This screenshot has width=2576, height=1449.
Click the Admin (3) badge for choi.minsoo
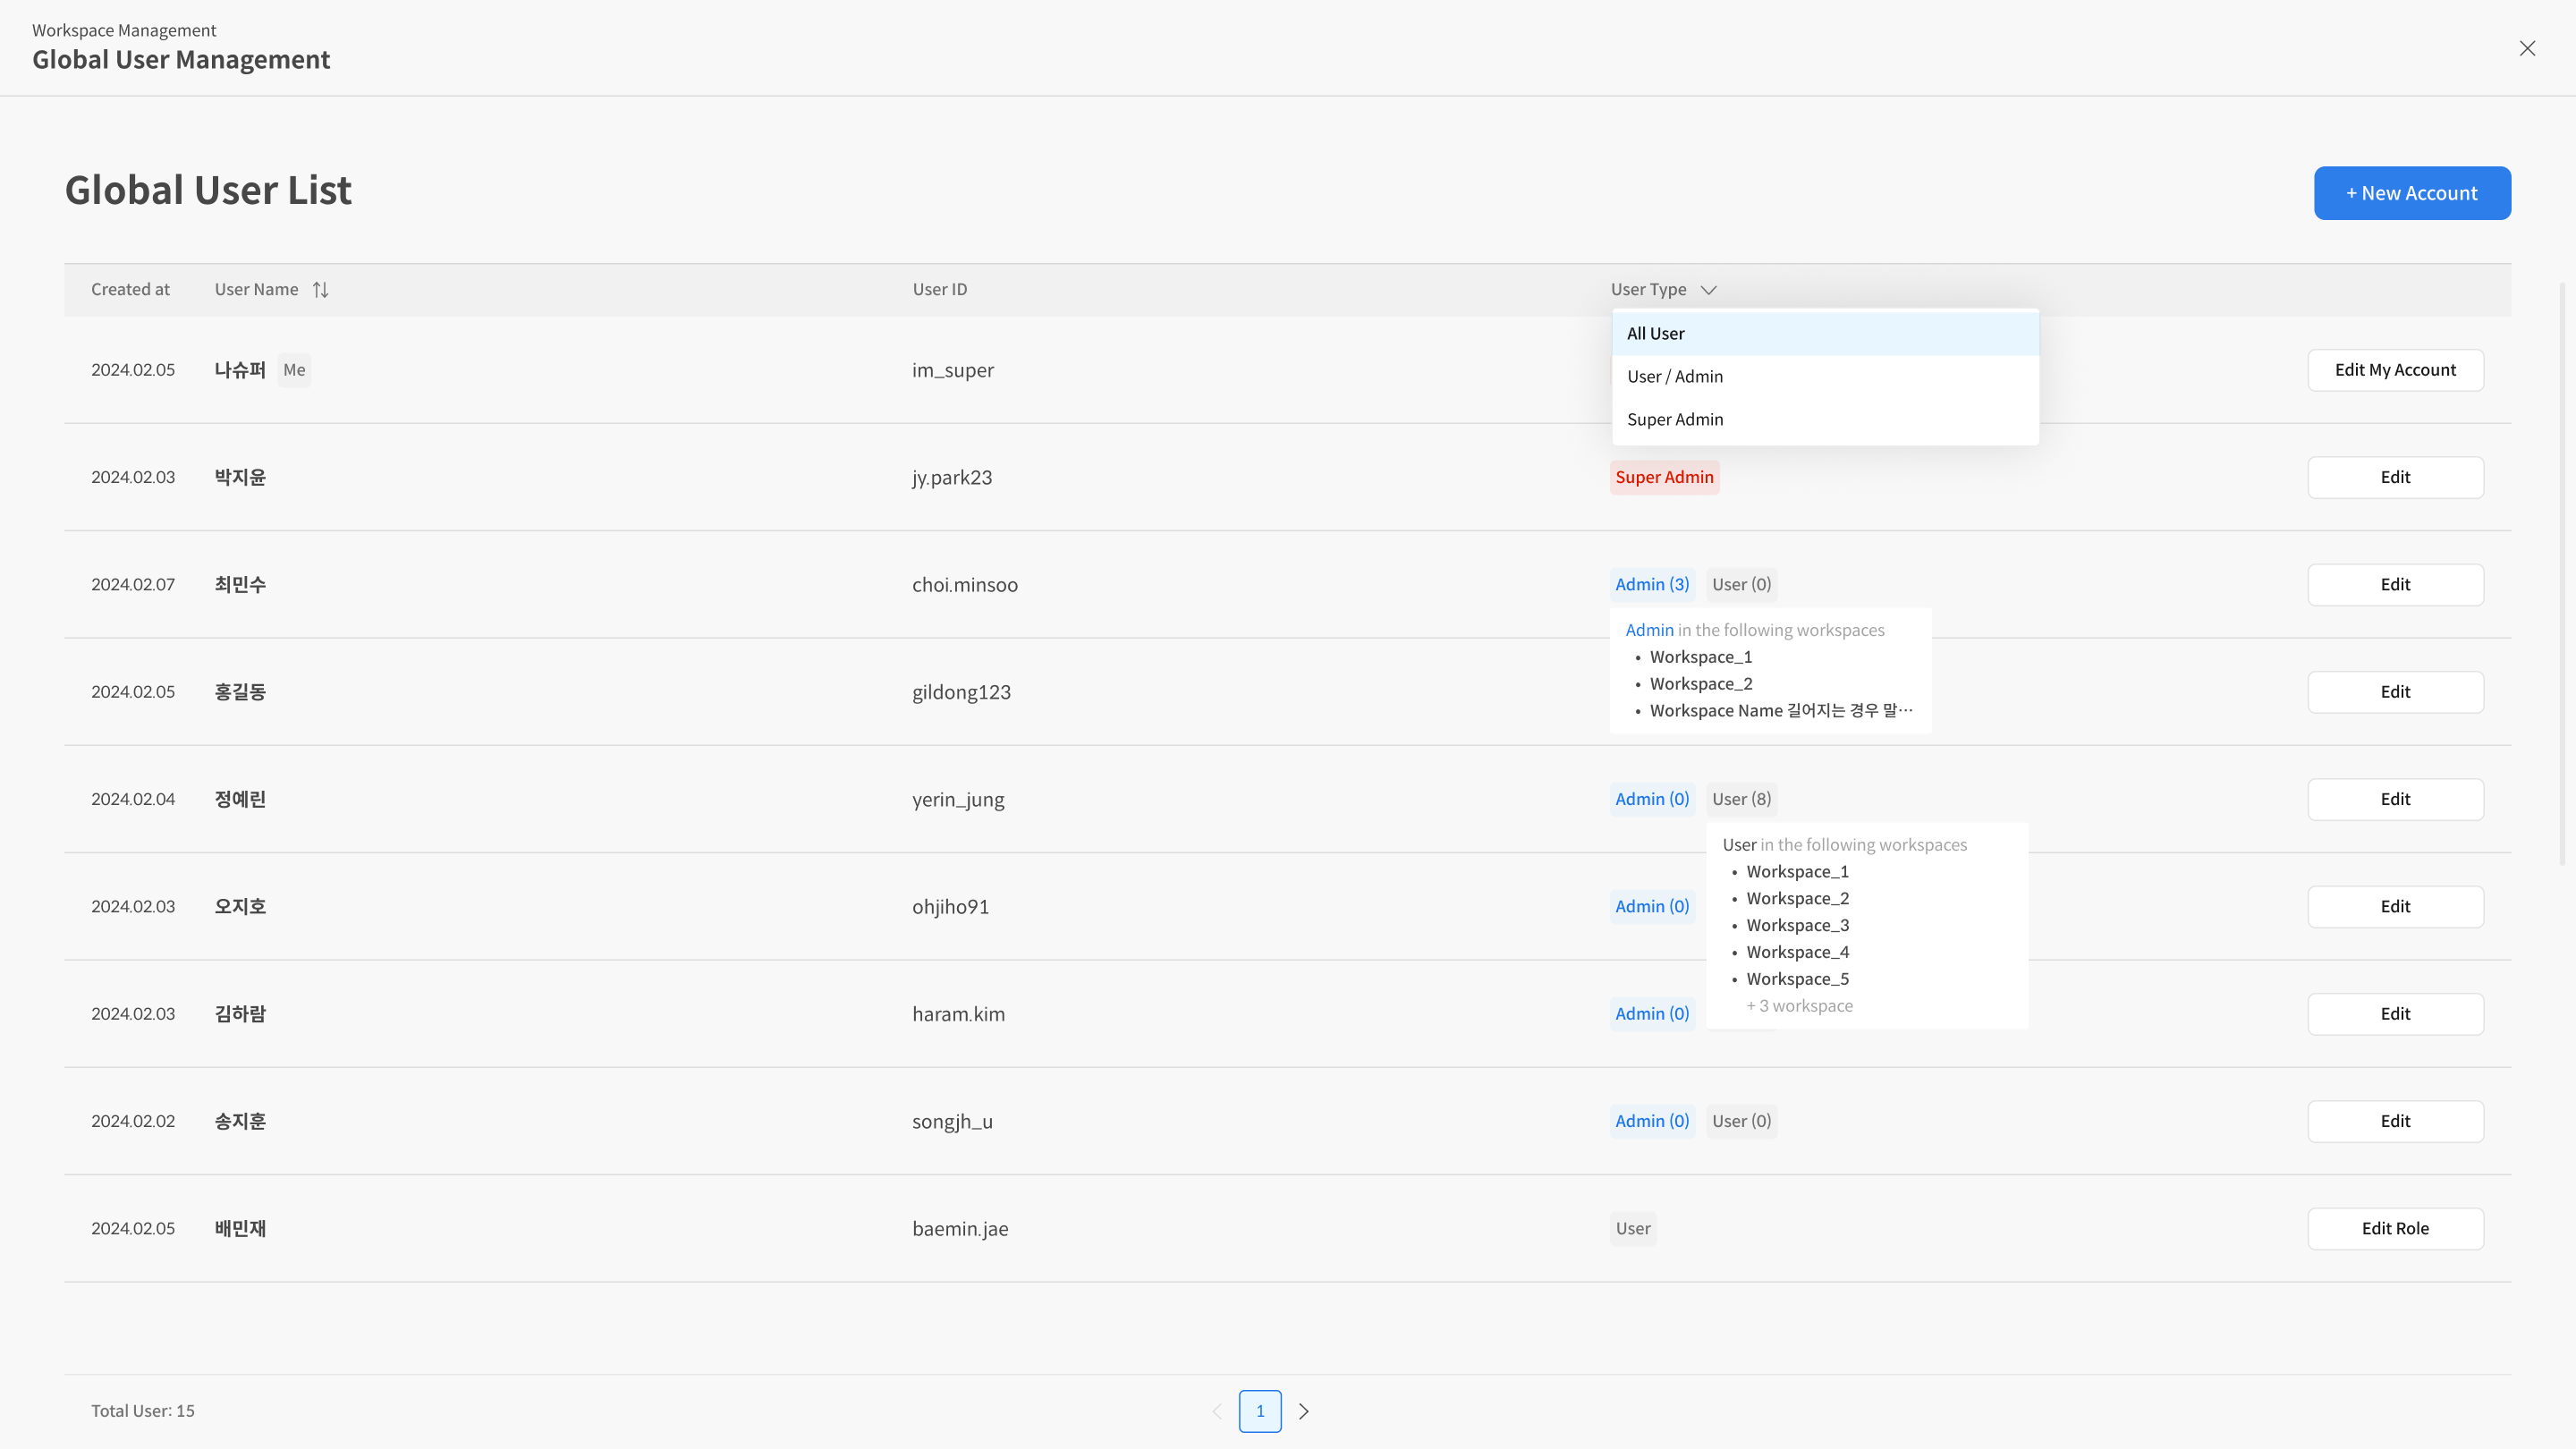point(1652,584)
